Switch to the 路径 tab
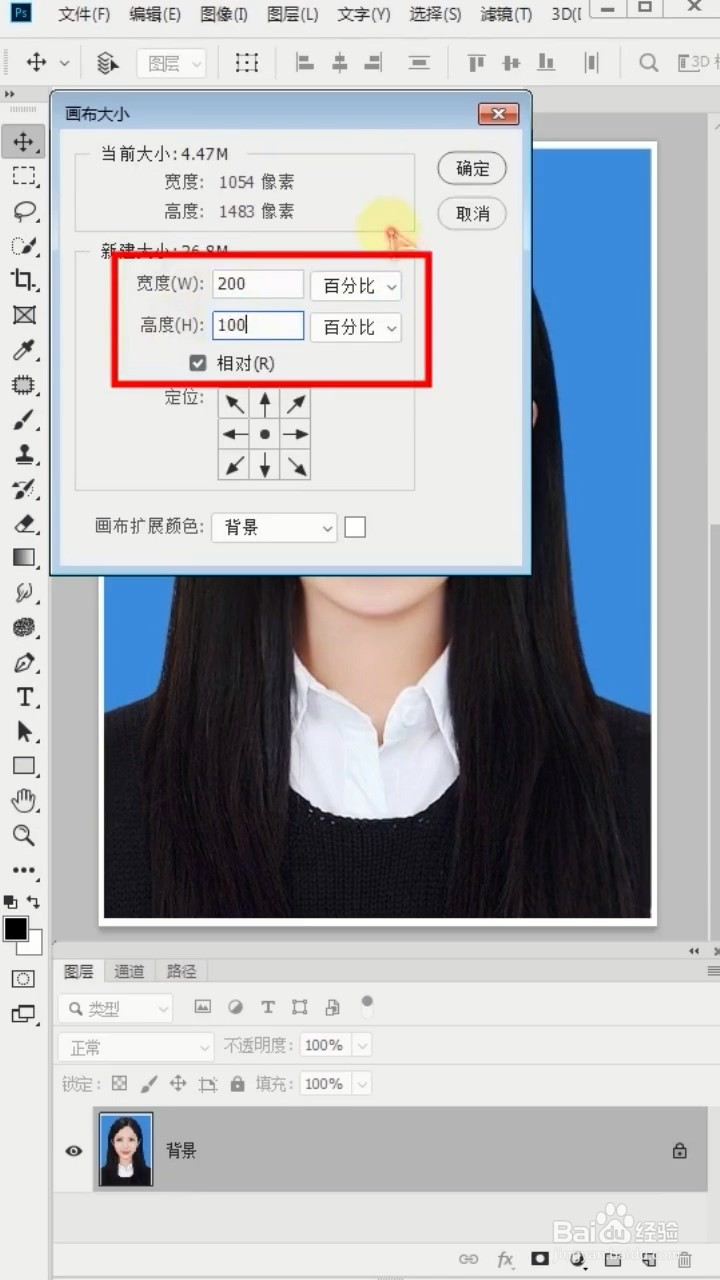 click(x=181, y=971)
